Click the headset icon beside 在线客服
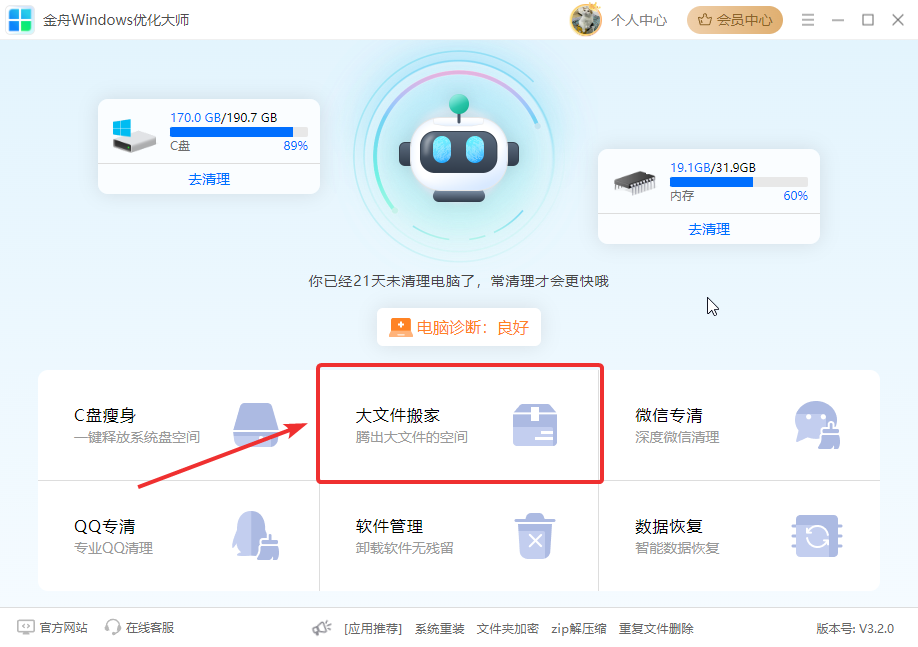 click(112, 628)
